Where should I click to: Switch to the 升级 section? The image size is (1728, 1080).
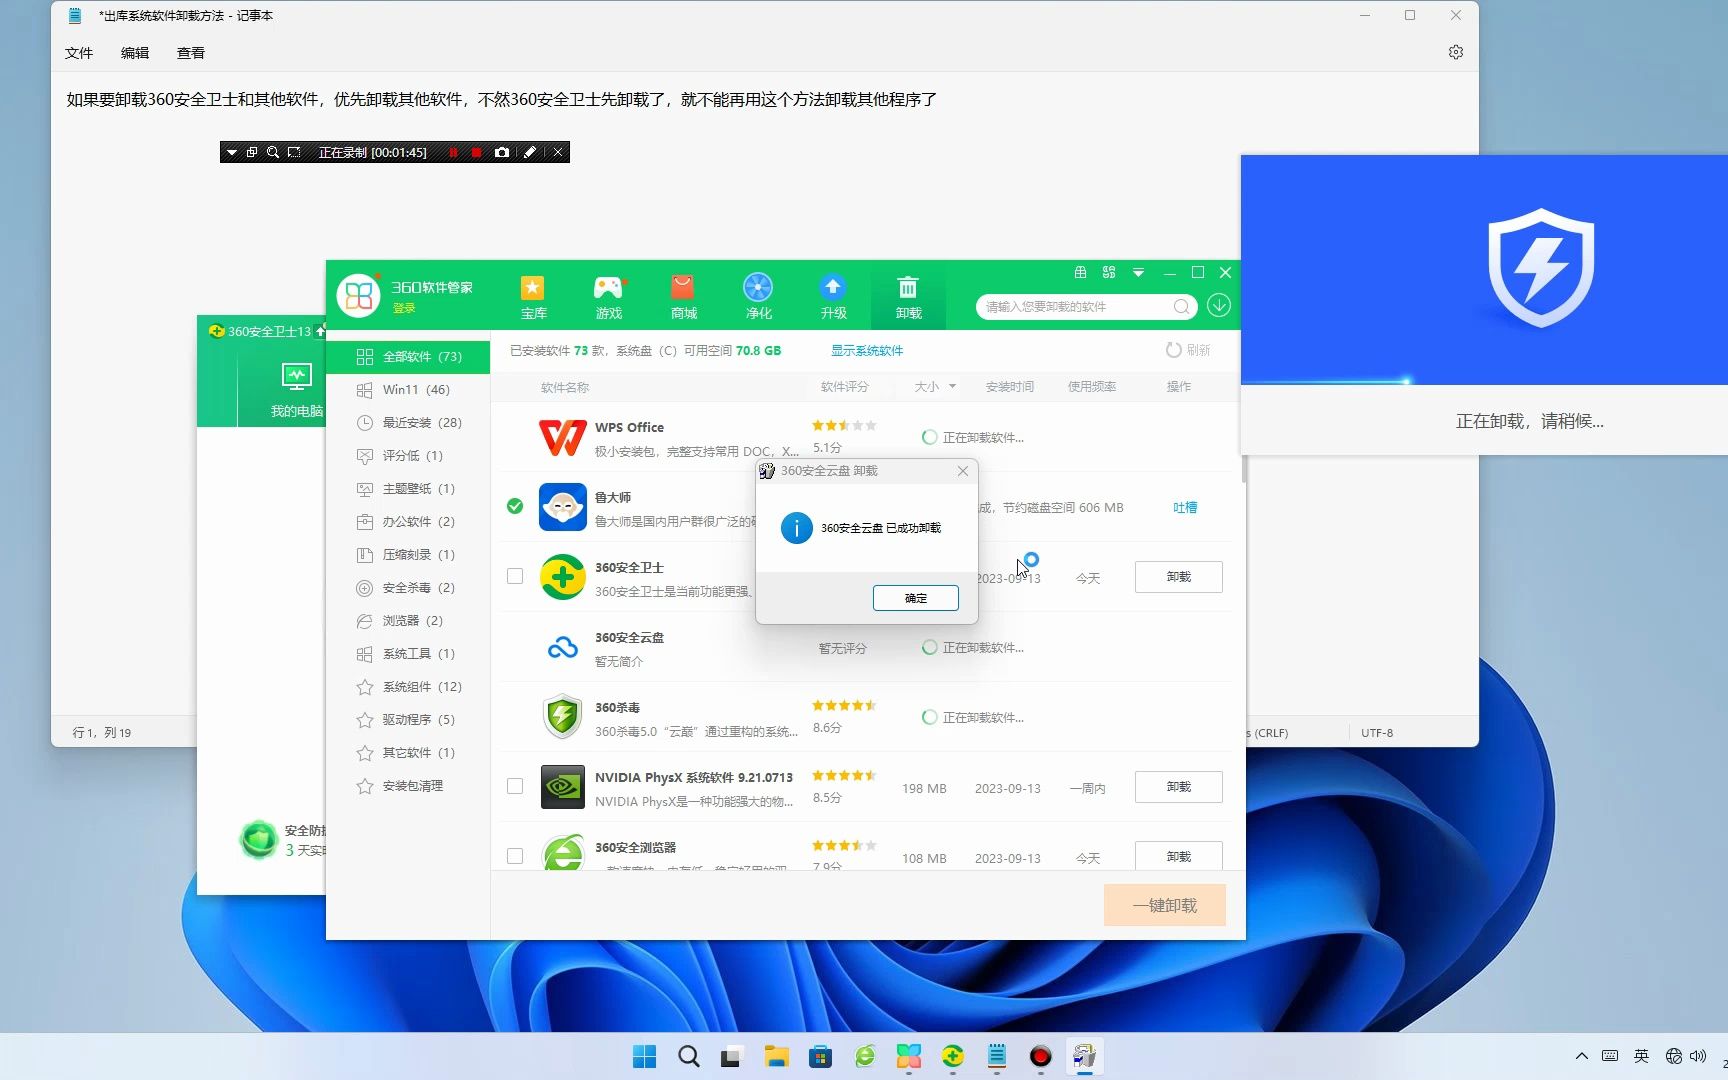pyautogui.click(x=833, y=296)
